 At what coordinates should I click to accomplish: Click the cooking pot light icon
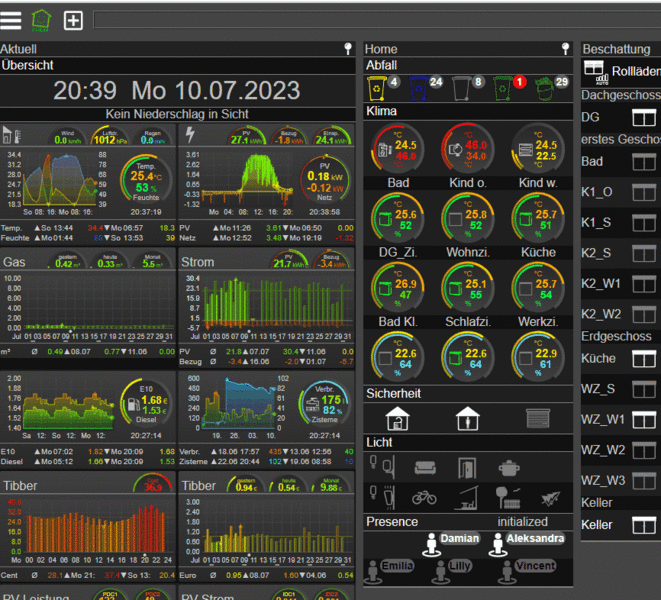511,467
